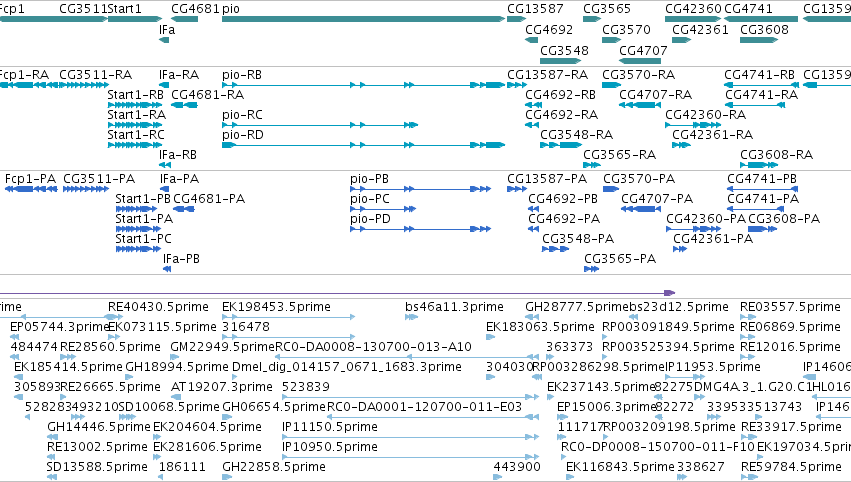The height and width of the screenshot is (482, 851).
Task: Select the GH28777.5prime EST glyph
Action: (x=530, y=317)
